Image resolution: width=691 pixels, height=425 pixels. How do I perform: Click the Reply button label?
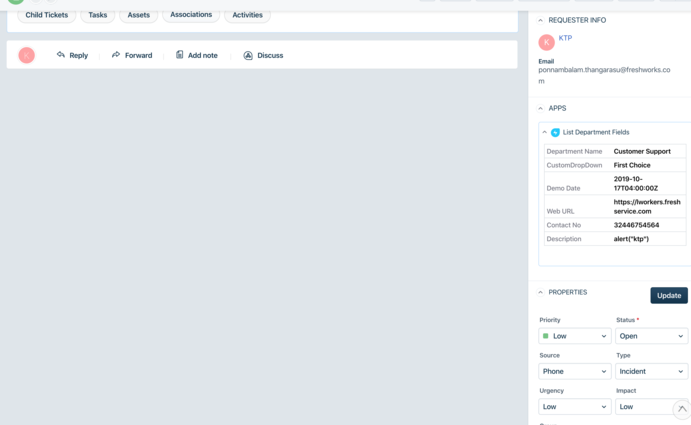point(78,55)
